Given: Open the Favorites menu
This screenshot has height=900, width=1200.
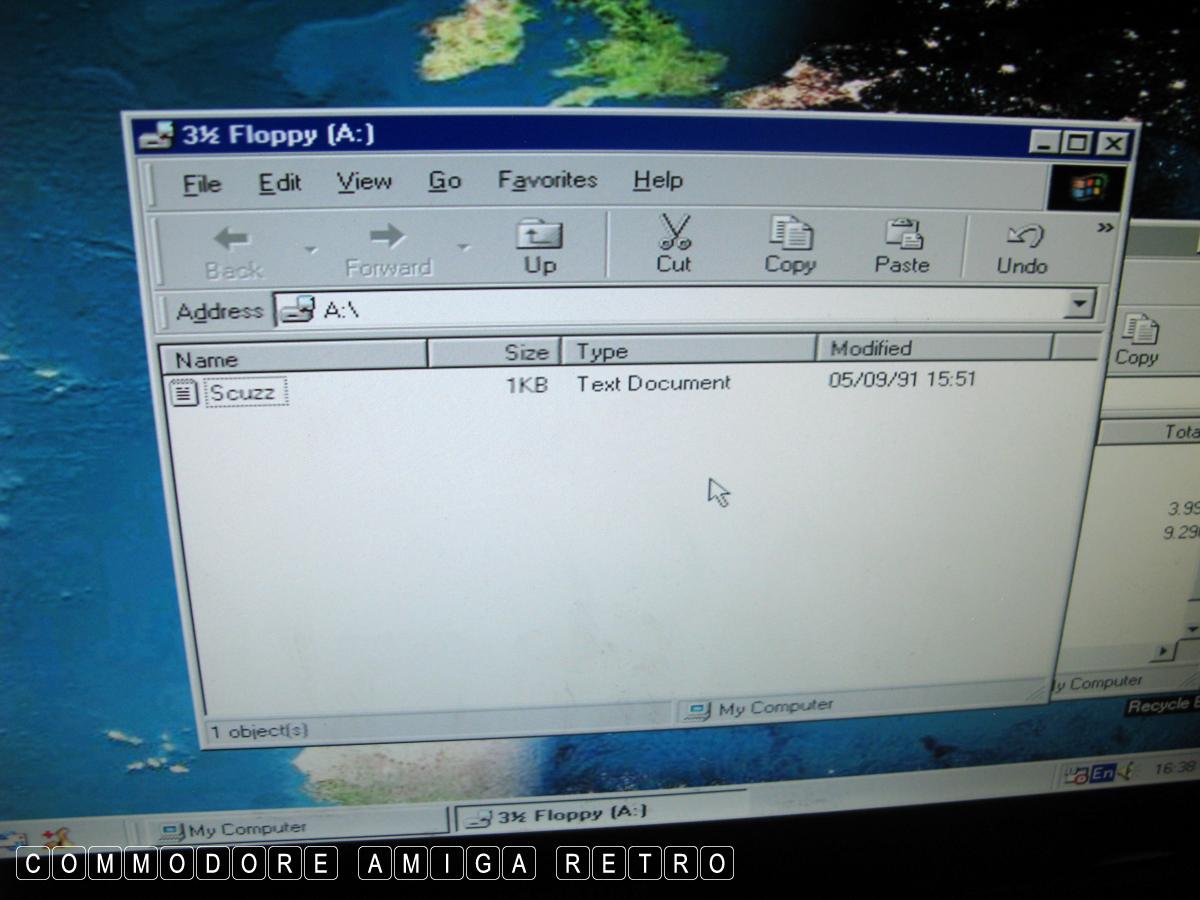Looking at the screenshot, I should [x=547, y=181].
